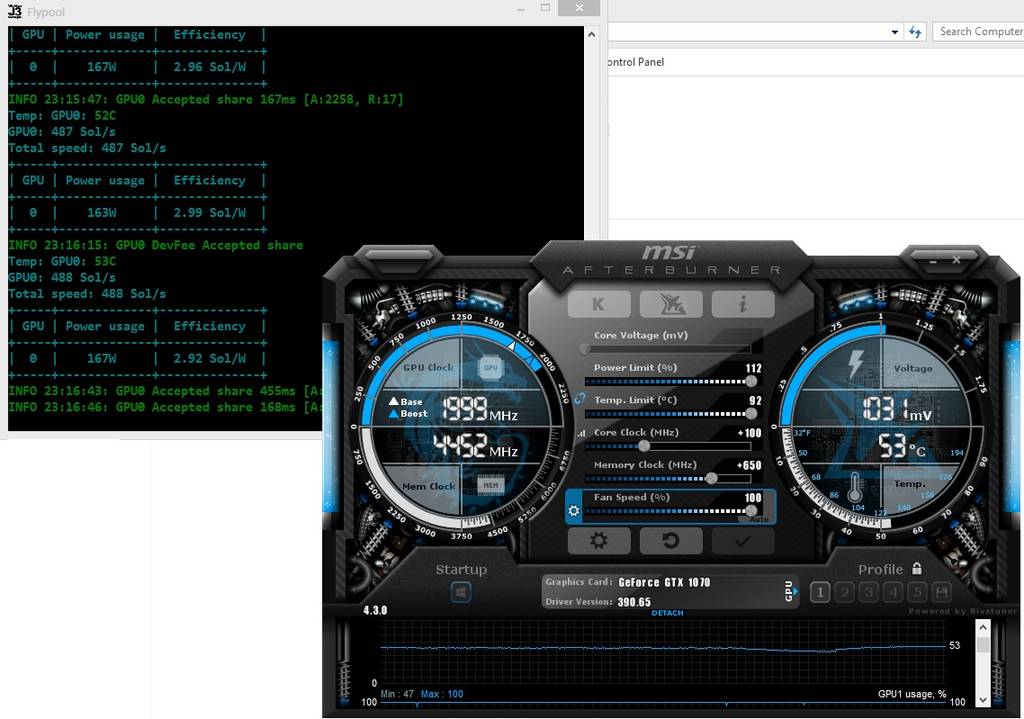Open Afterburner settings gear button
The width and height of the screenshot is (1024, 719).
[599, 541]
